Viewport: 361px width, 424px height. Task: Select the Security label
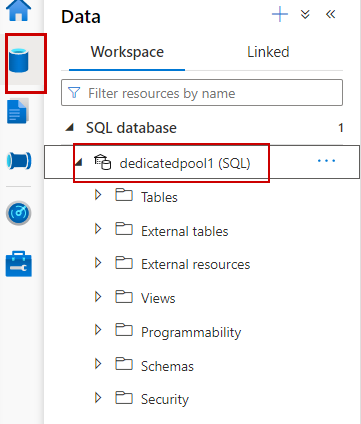tap(165, 400)
